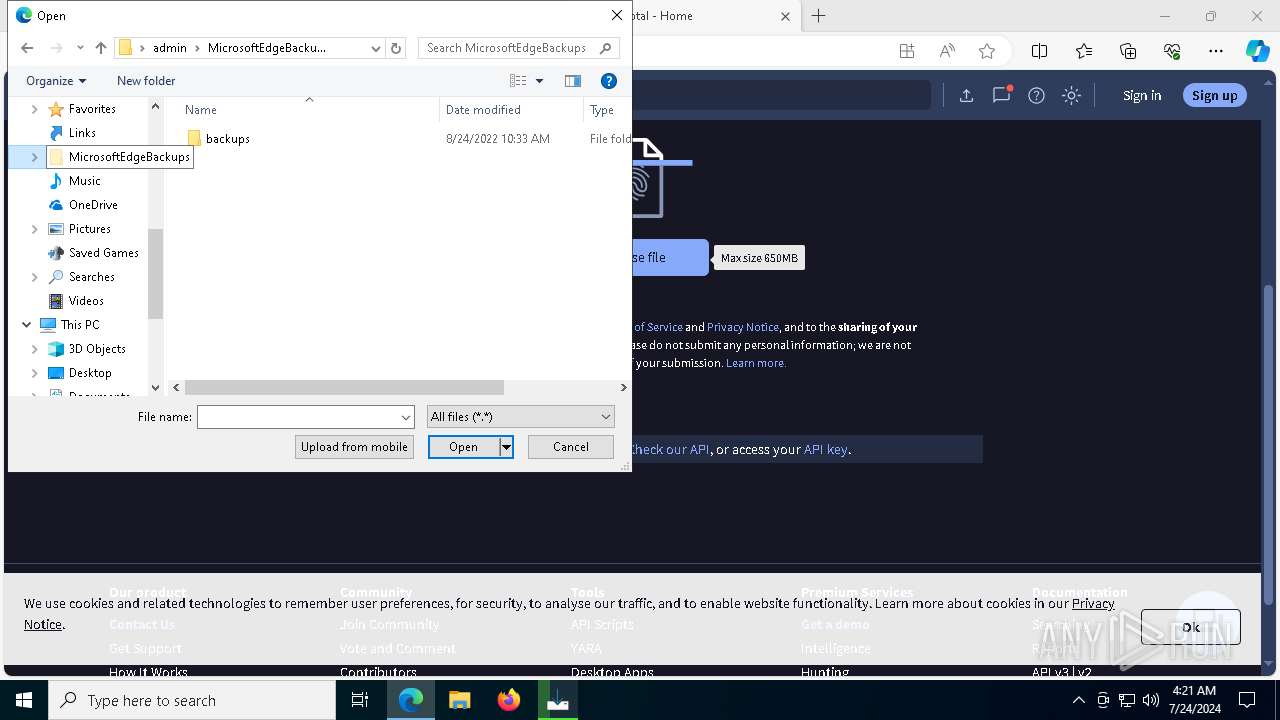Go up one folder level arrow
1280x720 pixels.
click(x=101, y=48)
